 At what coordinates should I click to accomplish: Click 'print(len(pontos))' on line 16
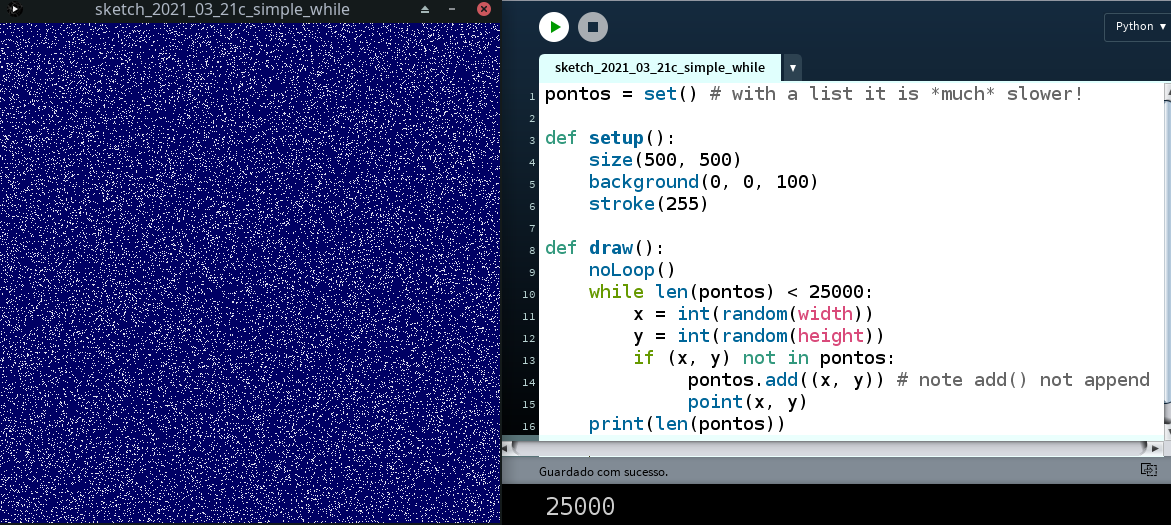click(687, 424)
